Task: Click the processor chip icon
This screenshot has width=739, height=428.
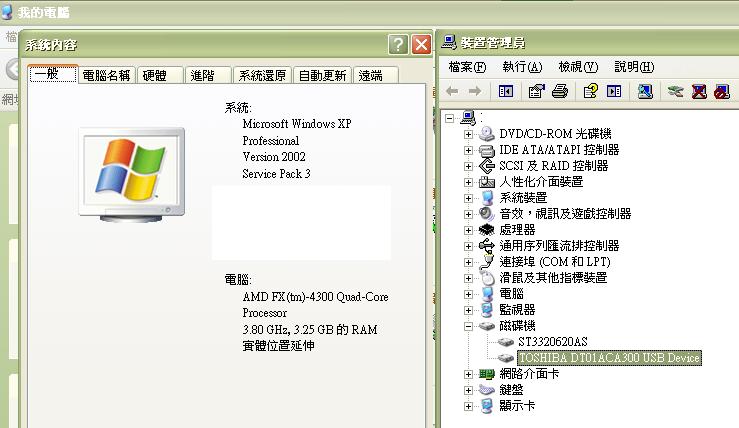Action: click(486, 230)
